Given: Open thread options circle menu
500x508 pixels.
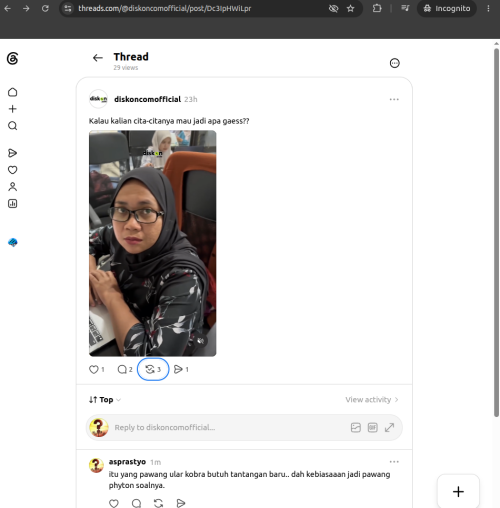Looking at the screenshot, I should (395, 63).
